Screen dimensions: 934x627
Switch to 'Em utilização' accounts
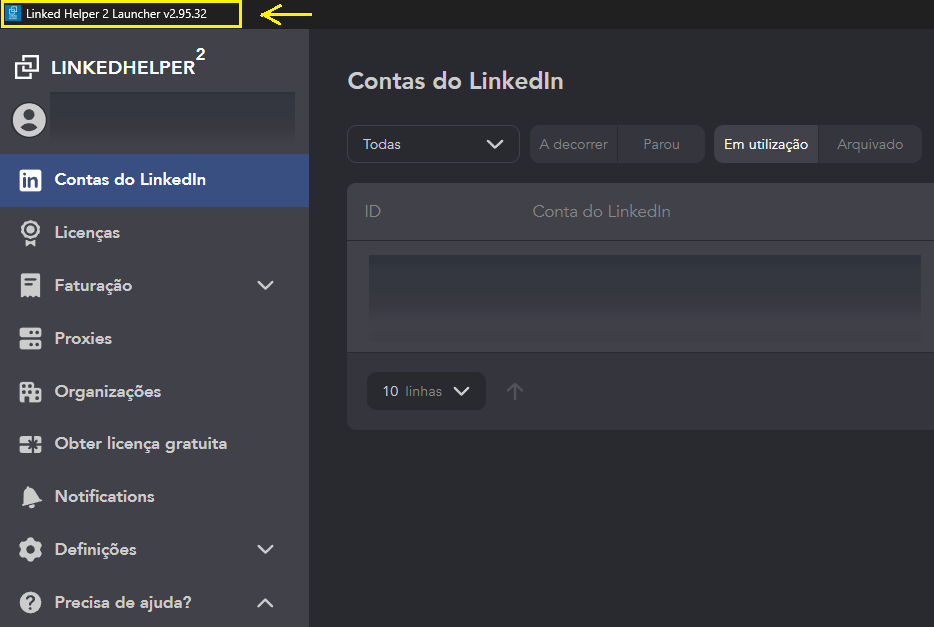click(765, 144)
